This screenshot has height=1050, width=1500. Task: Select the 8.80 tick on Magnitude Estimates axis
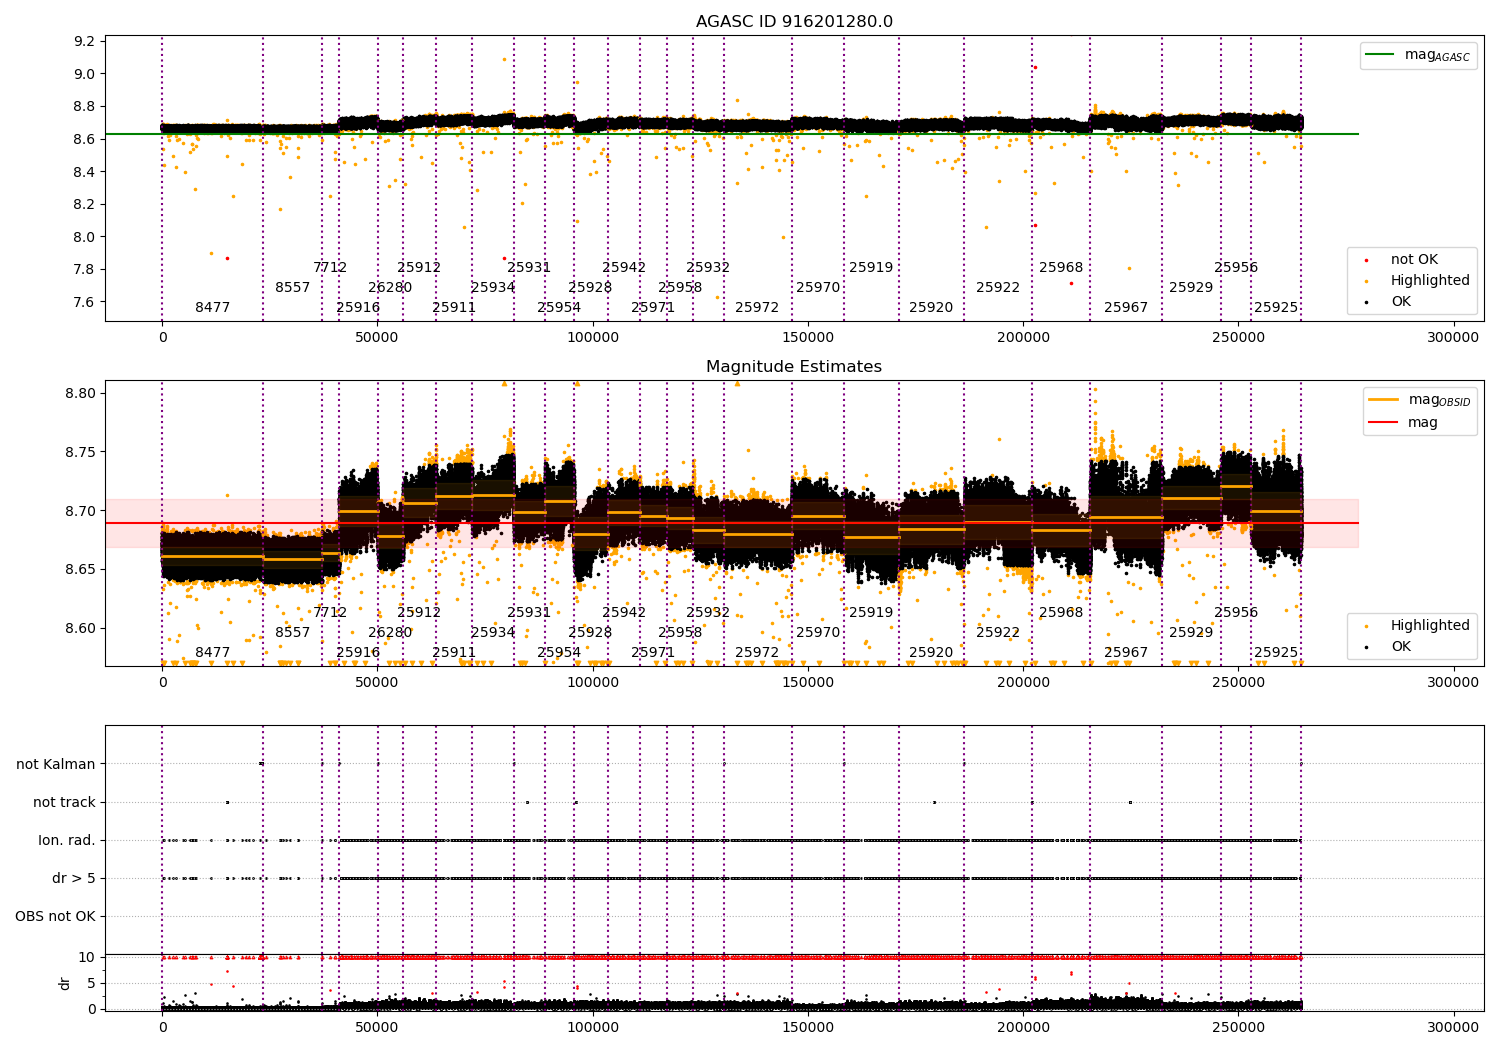coord(81,393)
